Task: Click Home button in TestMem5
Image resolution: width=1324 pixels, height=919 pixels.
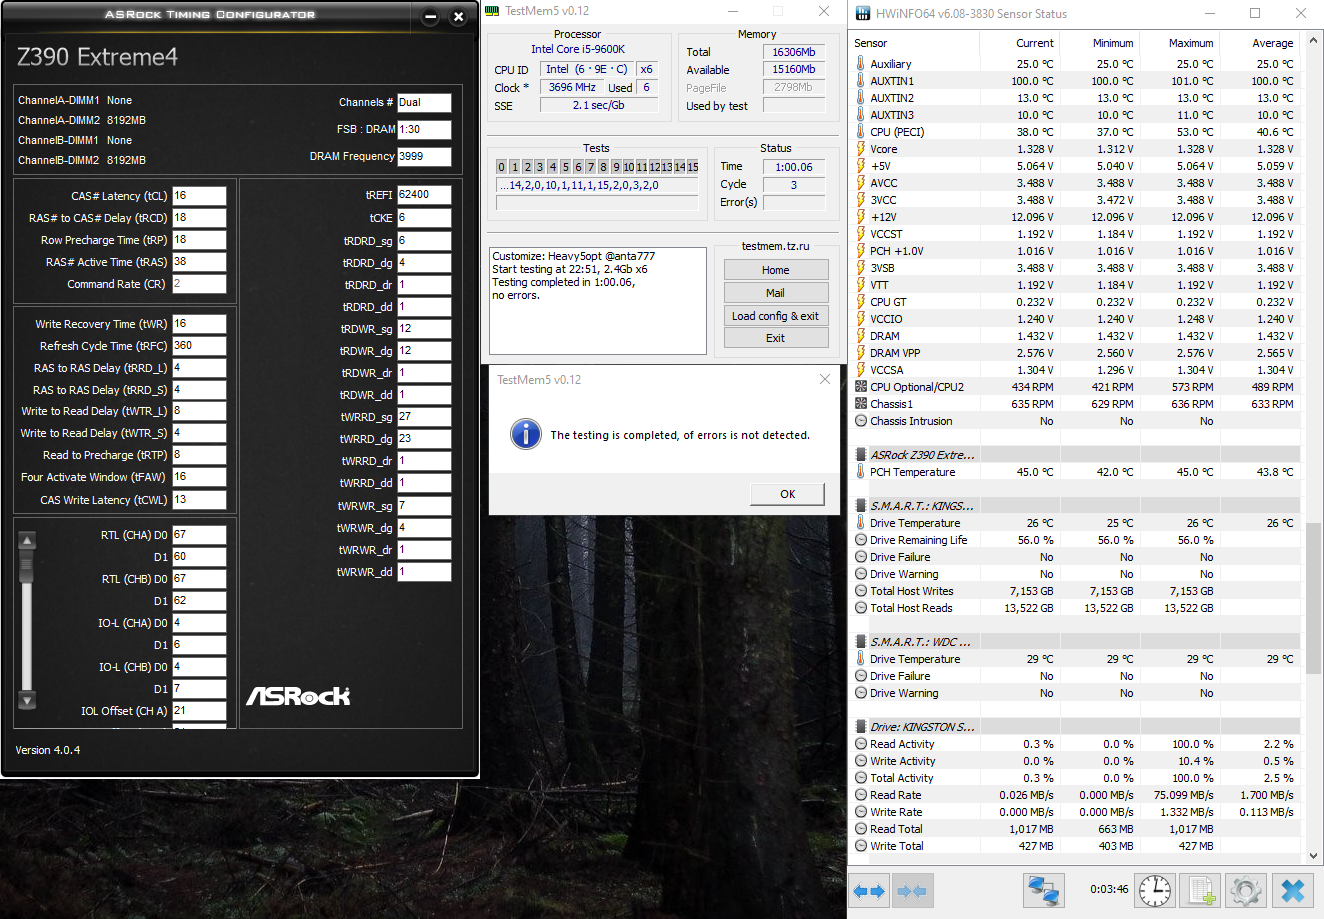Action: click(x=776, y=270)
